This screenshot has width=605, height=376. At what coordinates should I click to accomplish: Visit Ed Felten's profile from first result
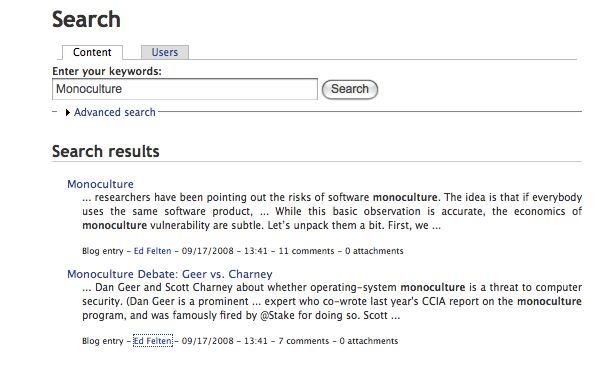[x=152, y=251]
